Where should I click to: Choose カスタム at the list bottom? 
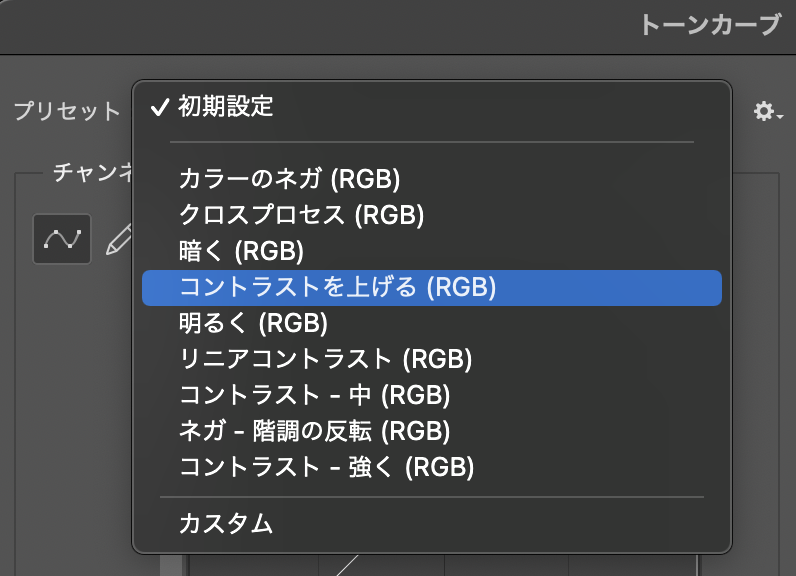[x=225, y=522]
